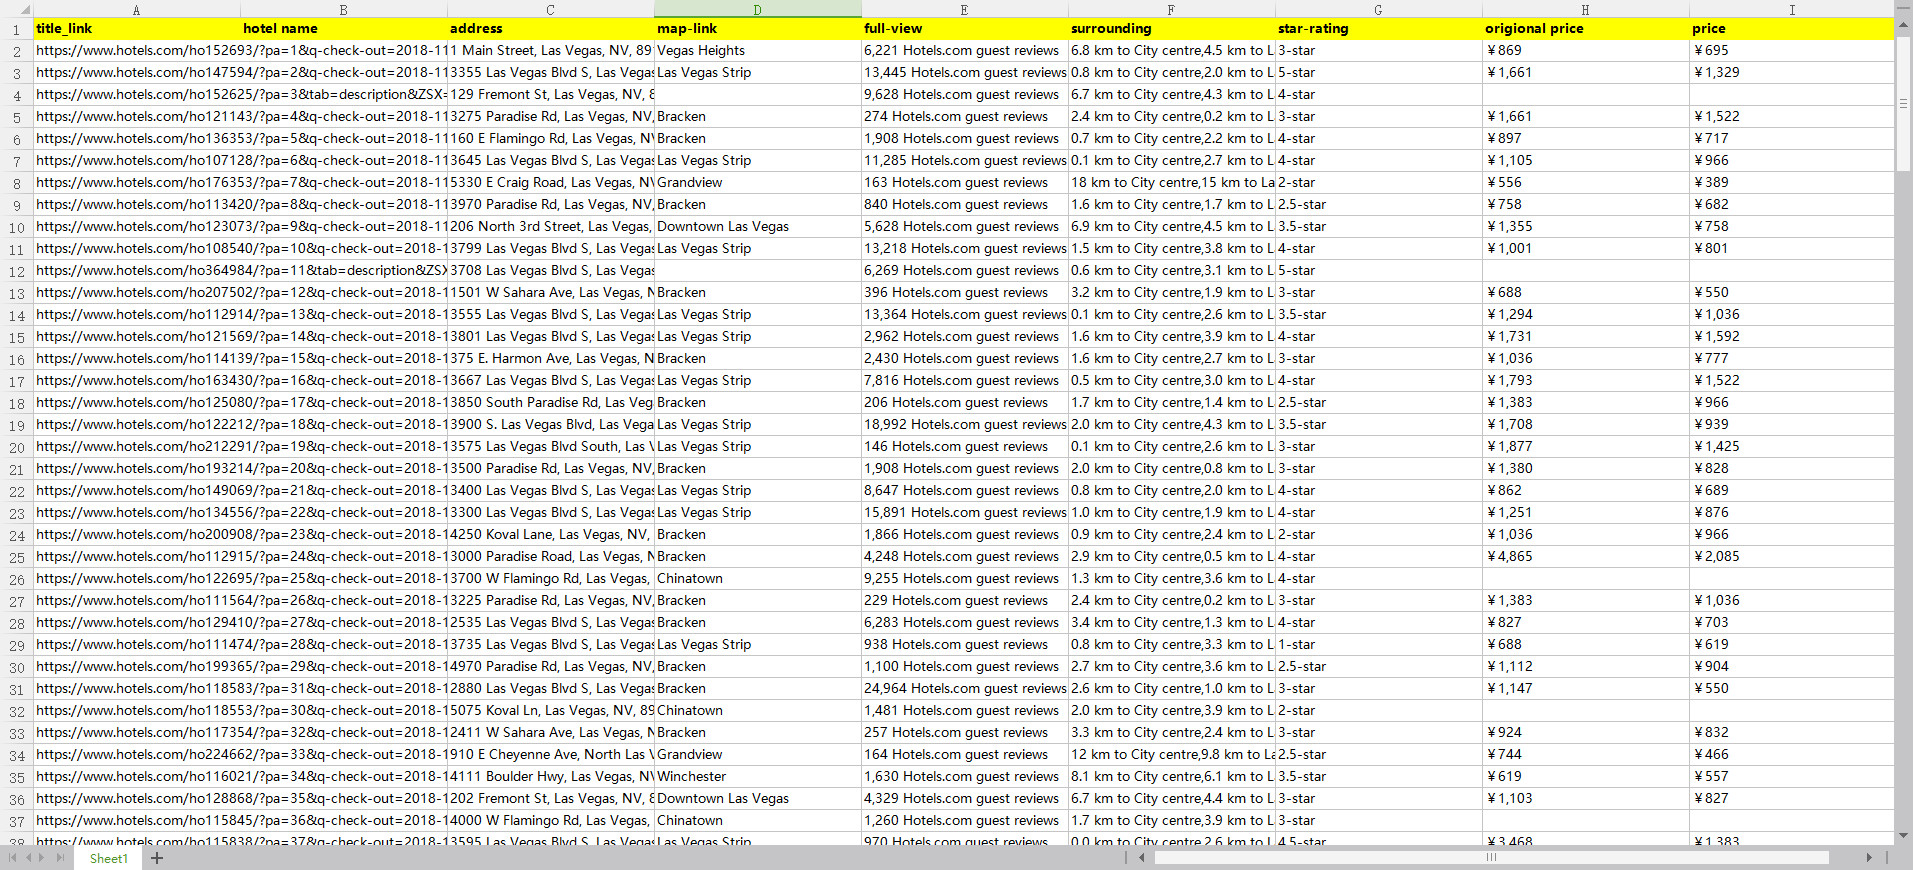Select row 12 header number

(x=17, y=271)
